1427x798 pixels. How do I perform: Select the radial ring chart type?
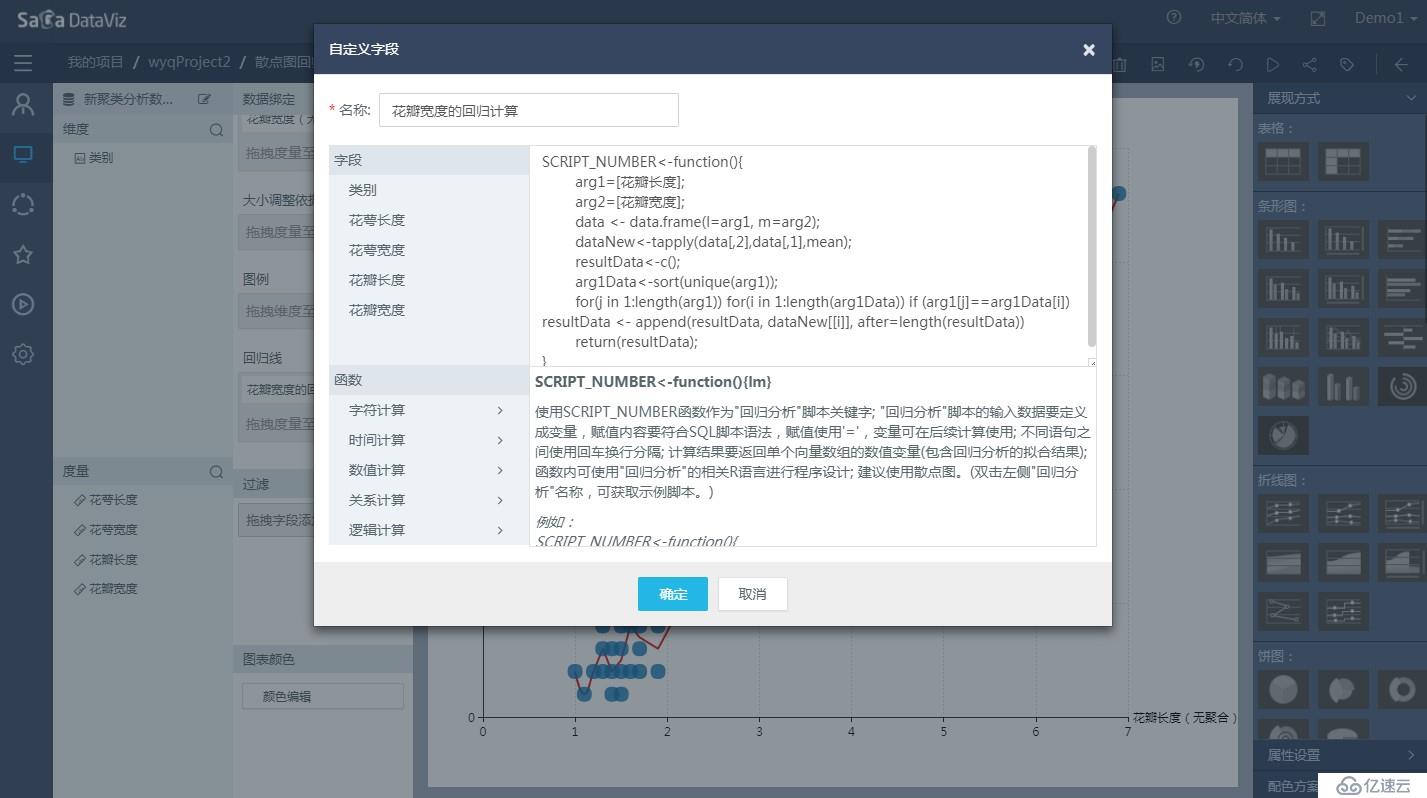pos(1402,386)
